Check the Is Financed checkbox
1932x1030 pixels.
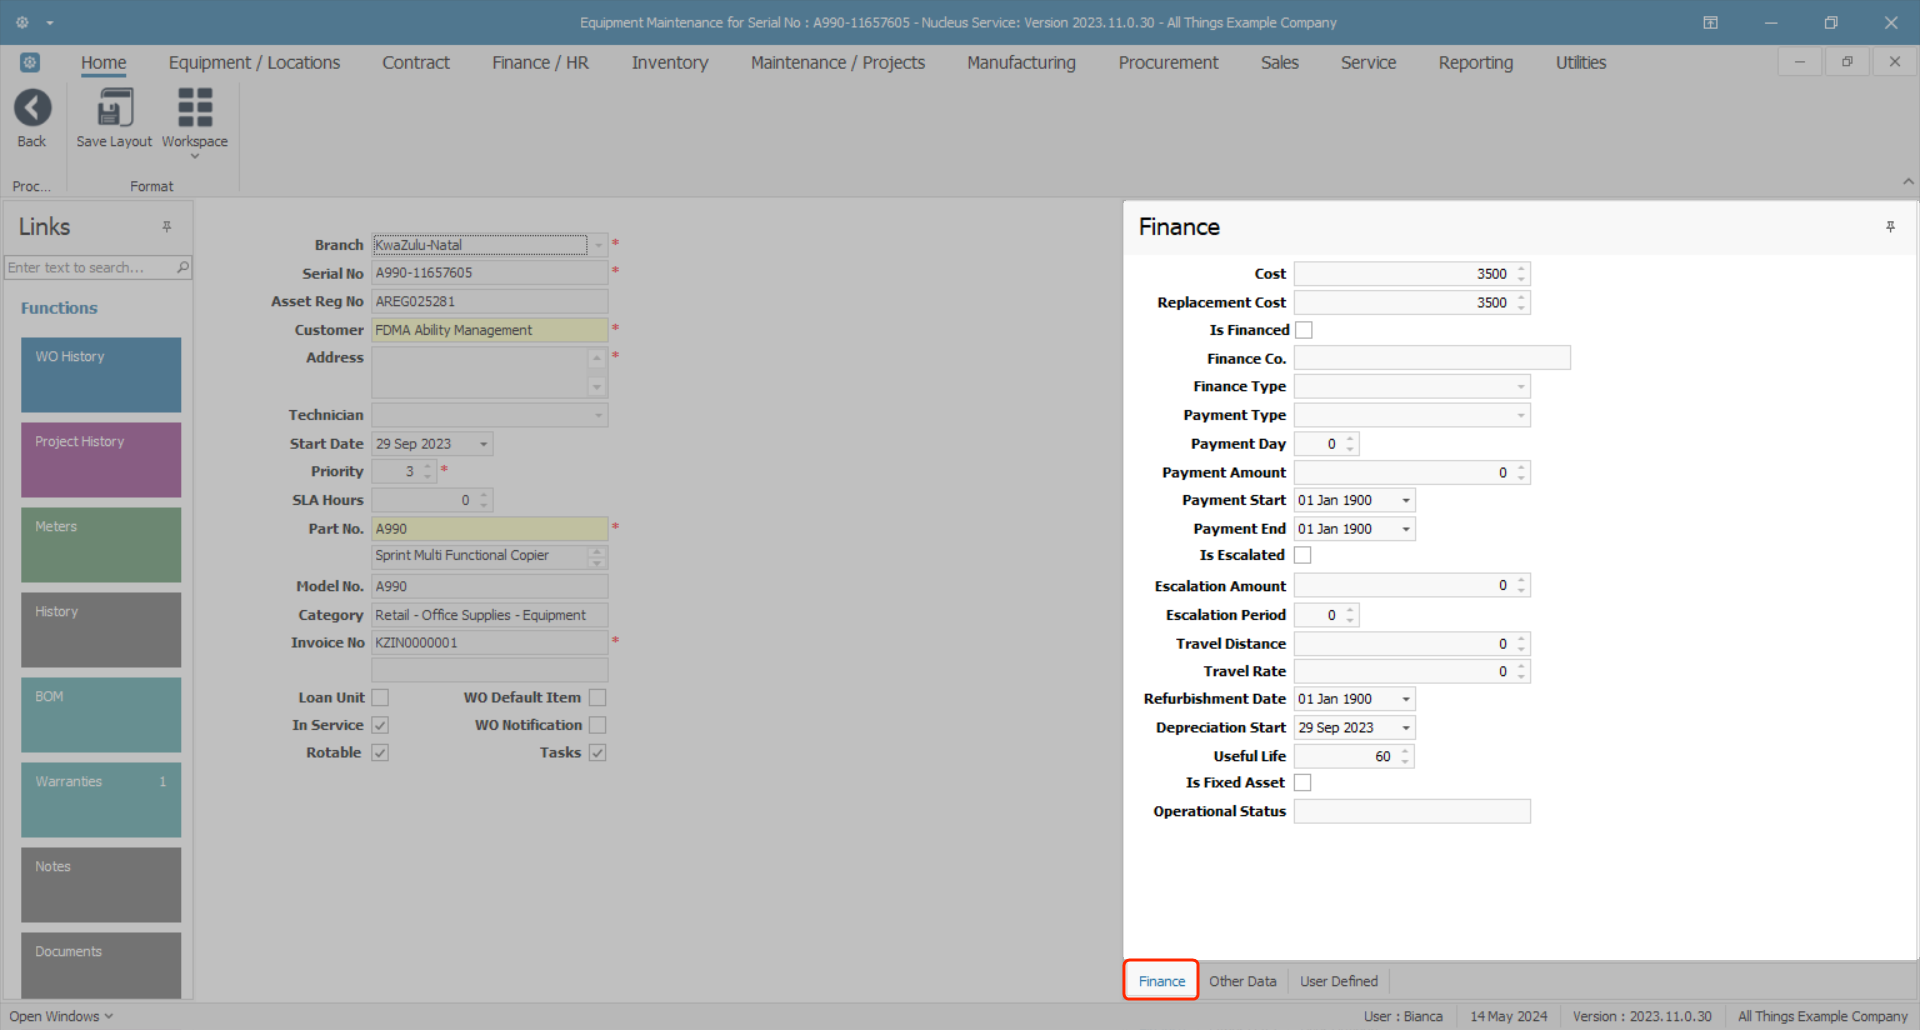[1304, 330]
